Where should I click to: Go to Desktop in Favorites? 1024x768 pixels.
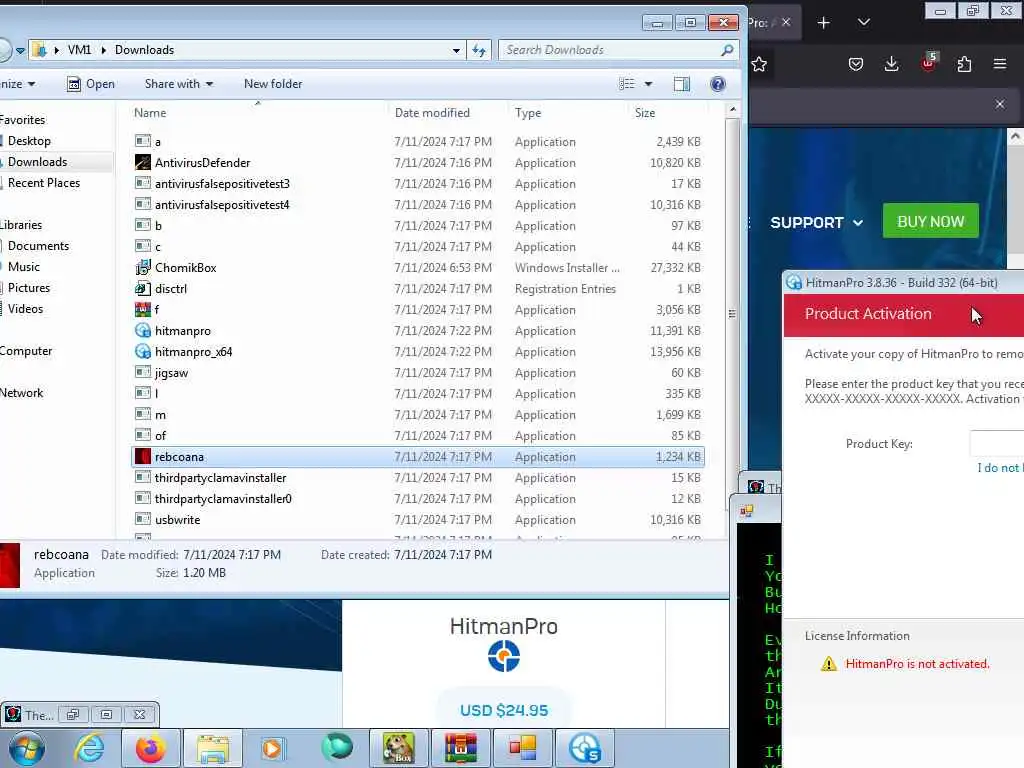click(x=29, y=141)
